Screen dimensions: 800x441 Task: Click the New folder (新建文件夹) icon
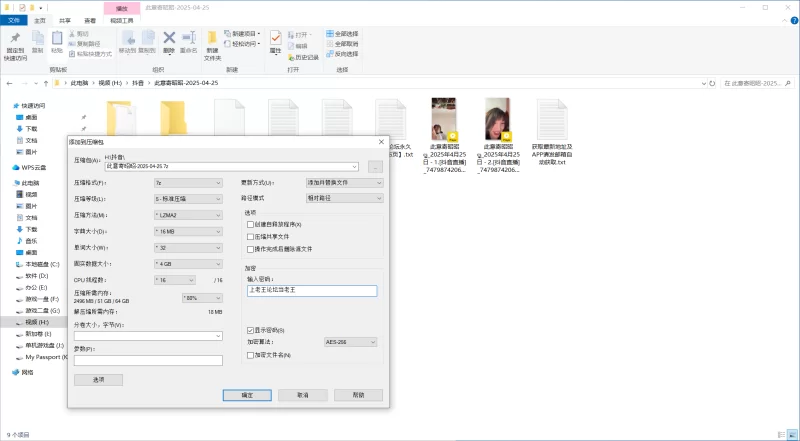pyautogui.click(x=212, y=38)
